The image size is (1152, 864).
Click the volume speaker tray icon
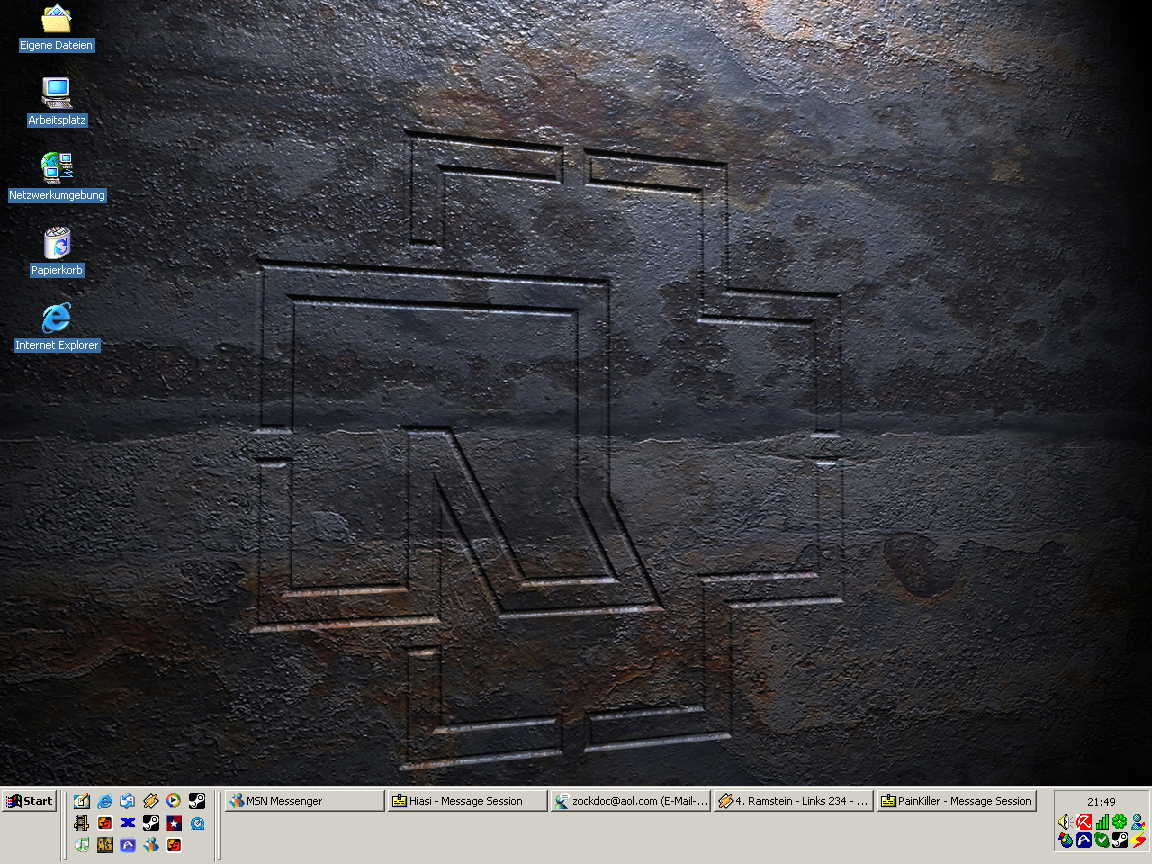[1065, 822]
